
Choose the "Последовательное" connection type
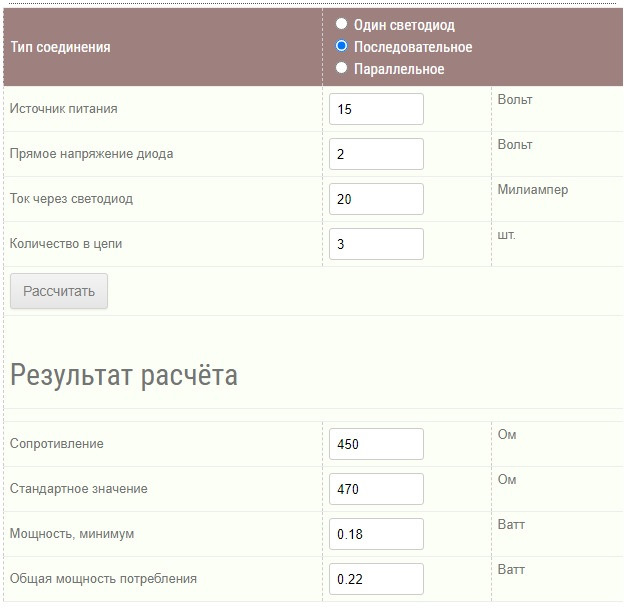pos(342,46)
